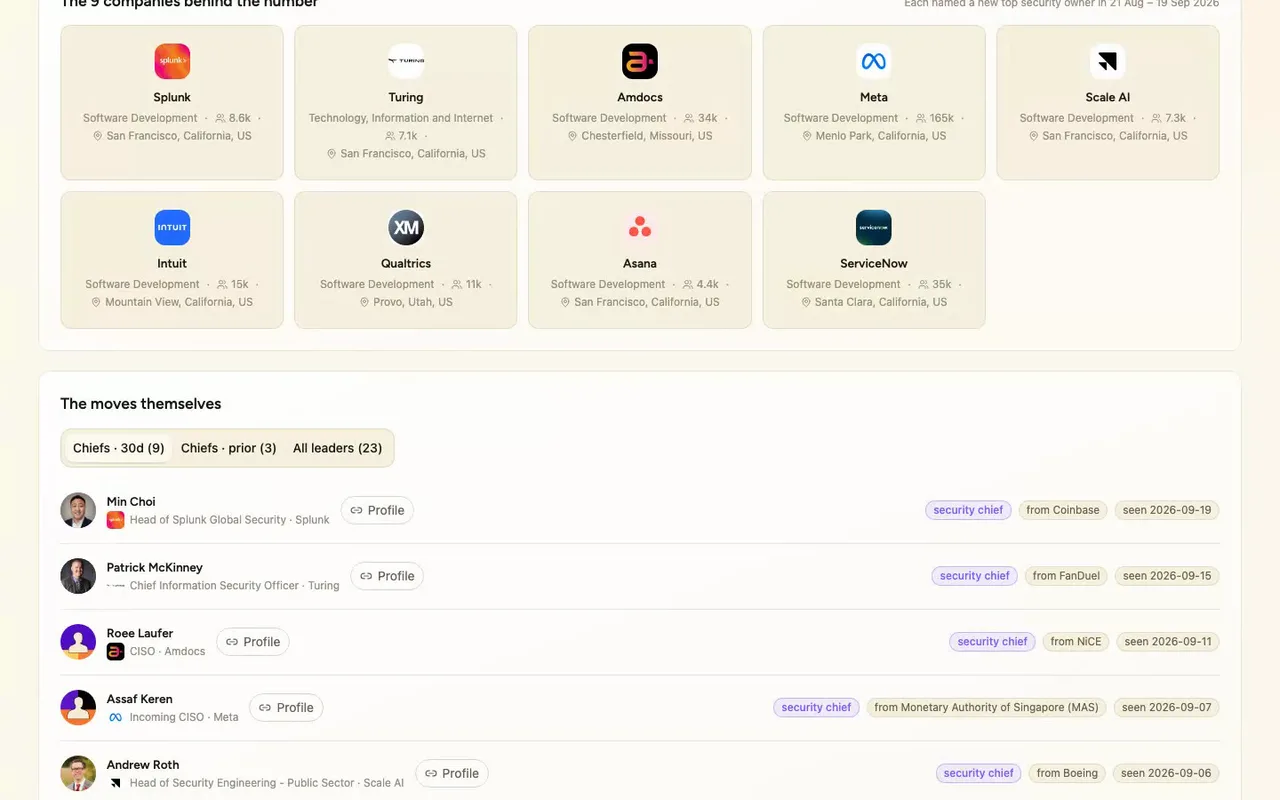Click the 'from FanDuel' tag
This screenshot has height=800, width=1280.
coord(1066,576)
